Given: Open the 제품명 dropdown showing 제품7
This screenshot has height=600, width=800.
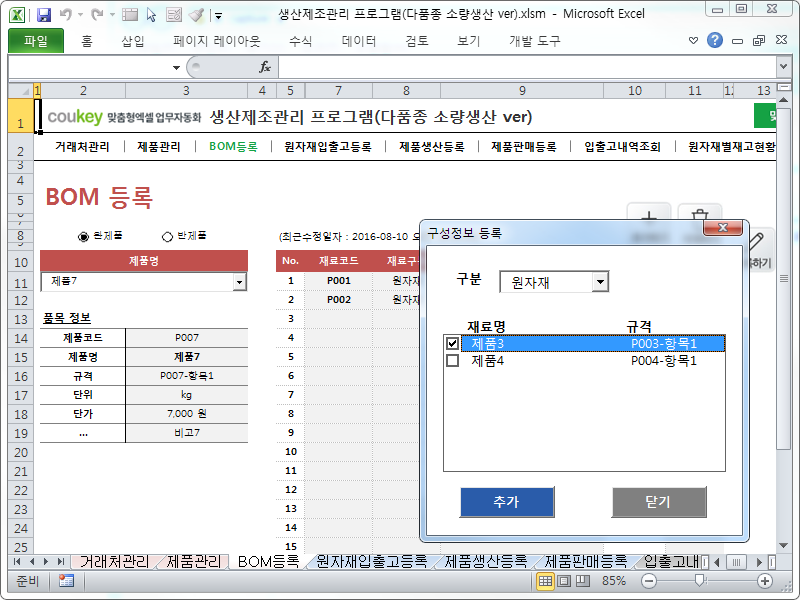Looking at the screenshot, I should pyautogui.click(x=239, y=282).
